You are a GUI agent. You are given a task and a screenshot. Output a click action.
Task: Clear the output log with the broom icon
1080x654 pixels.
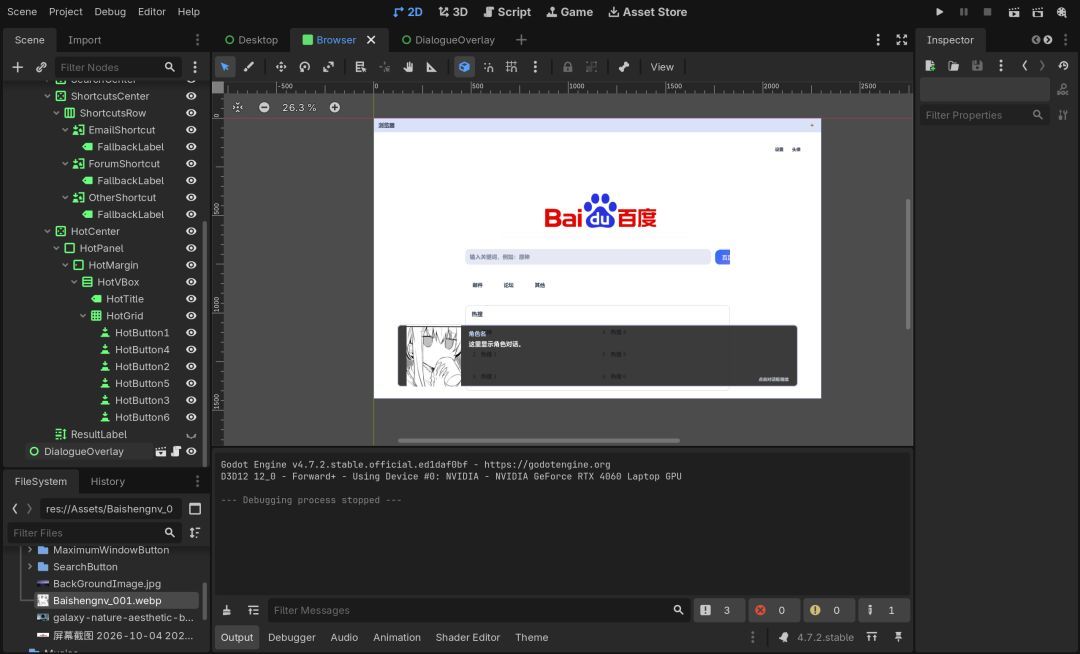pyautogui.click(x=227, y=610)
